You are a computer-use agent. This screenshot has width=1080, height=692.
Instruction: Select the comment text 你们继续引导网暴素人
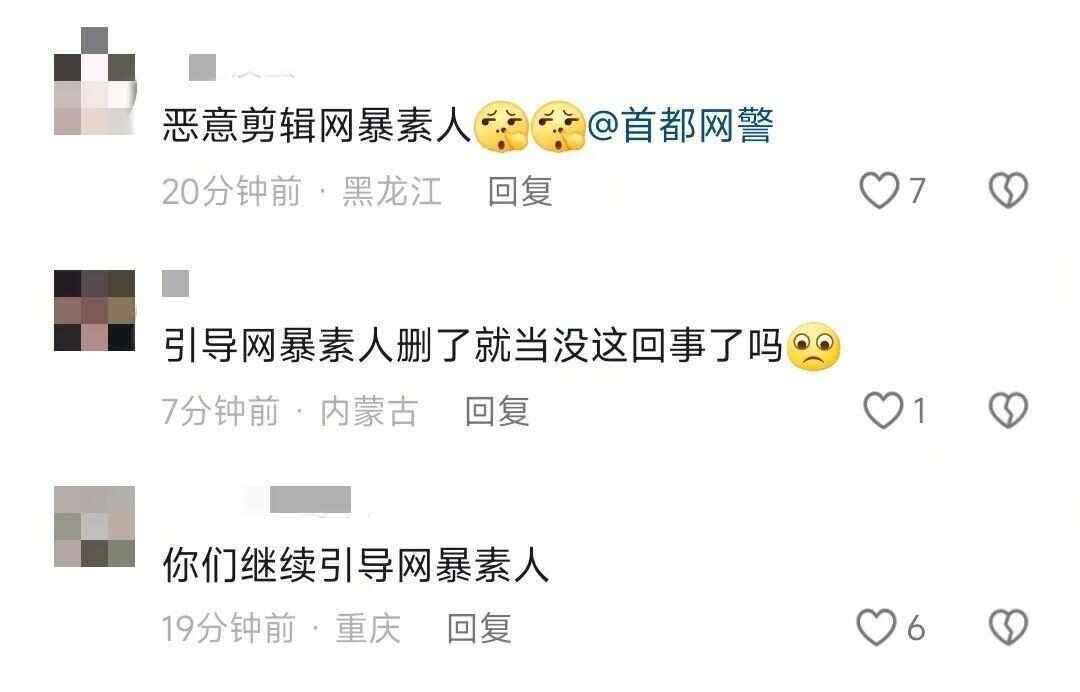point(355,565)
